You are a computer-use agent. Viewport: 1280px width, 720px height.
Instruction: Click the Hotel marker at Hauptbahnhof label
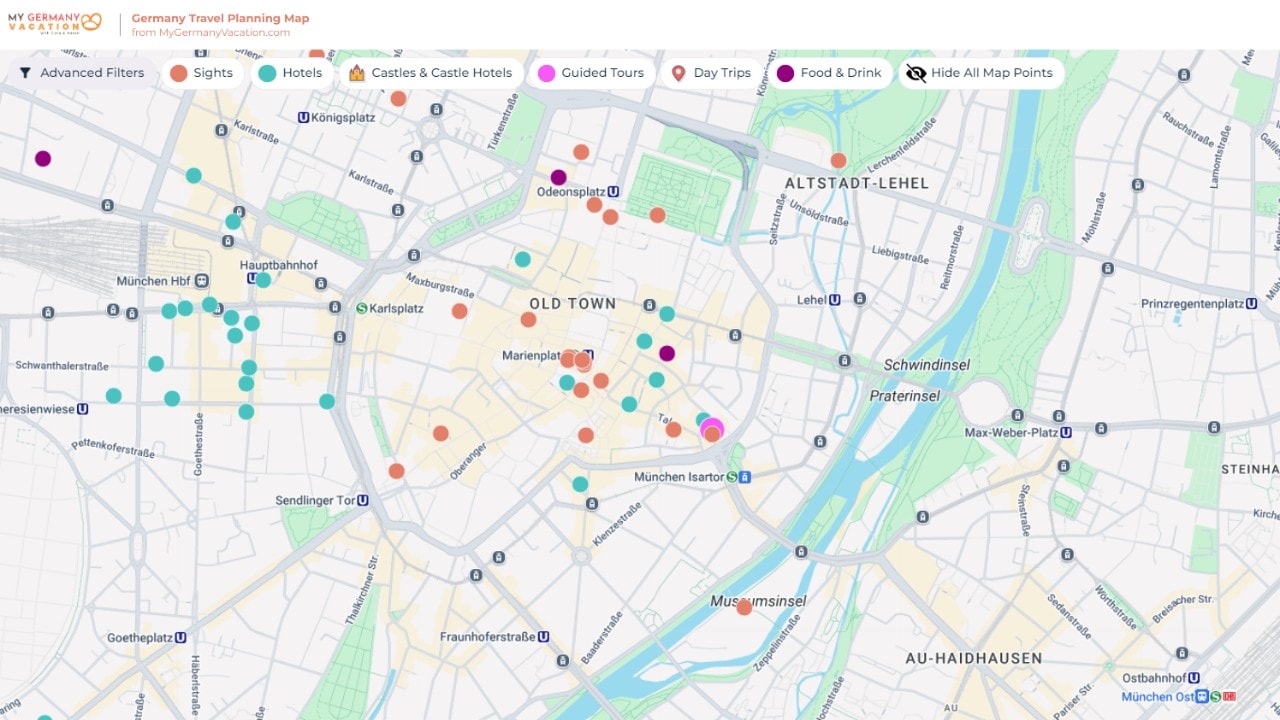point(263,280)
